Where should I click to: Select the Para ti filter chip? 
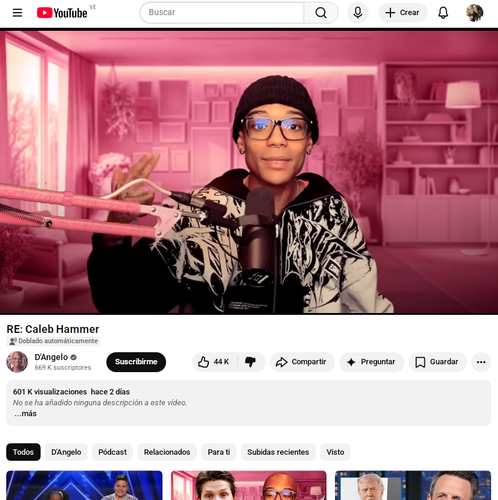[219, 452]
